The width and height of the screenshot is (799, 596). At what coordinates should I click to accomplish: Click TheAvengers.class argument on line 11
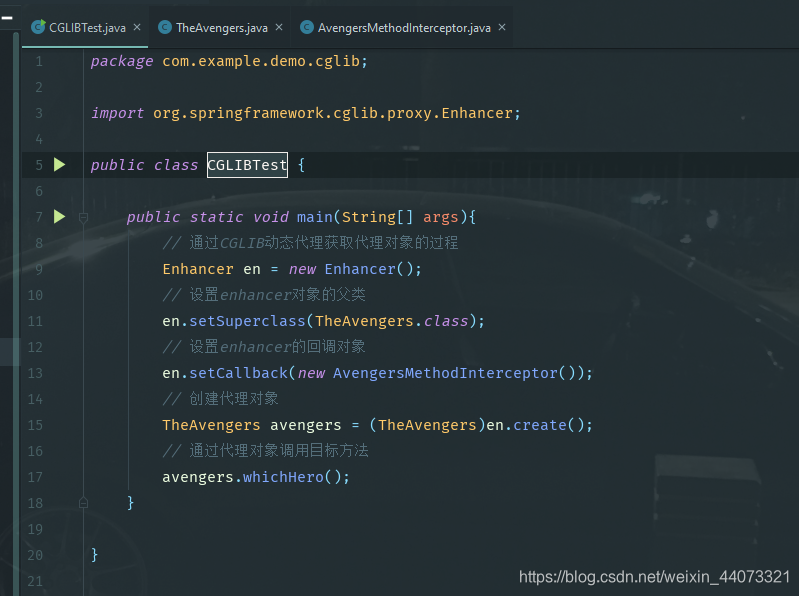tap(391, 321)
